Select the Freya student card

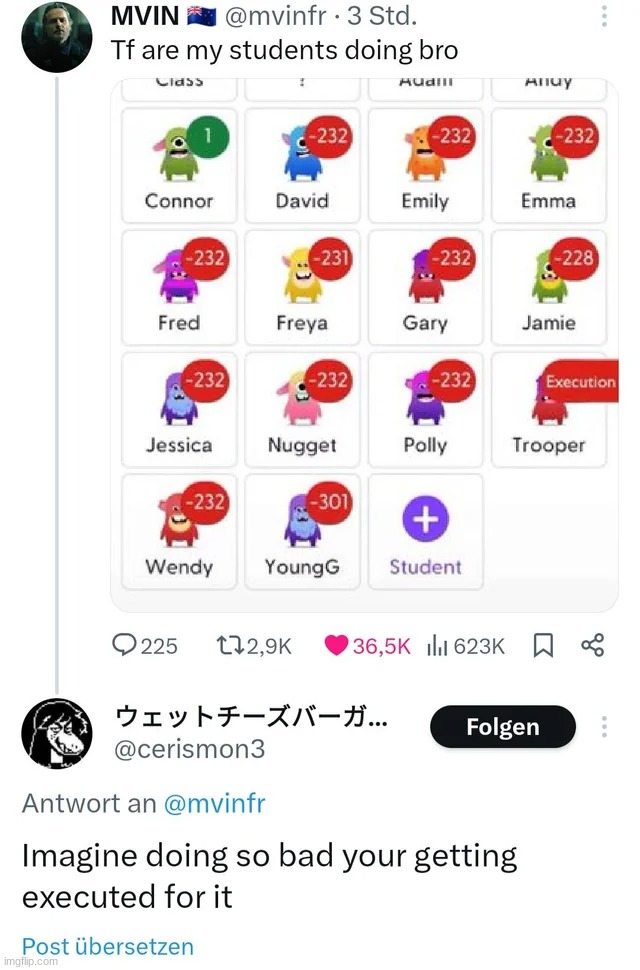pos(302,287)
